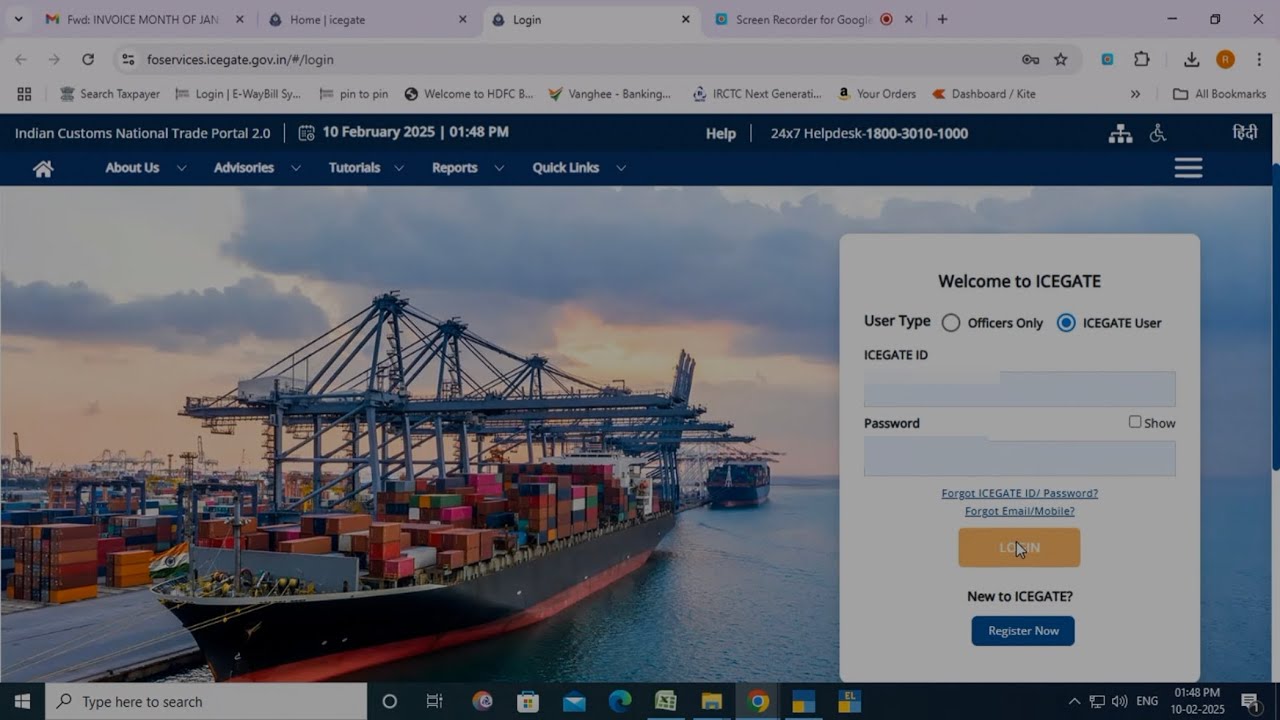Click Forgot ICEGATE ID/ Password link
The image size is (1280, 720).
coord(1019,493)
